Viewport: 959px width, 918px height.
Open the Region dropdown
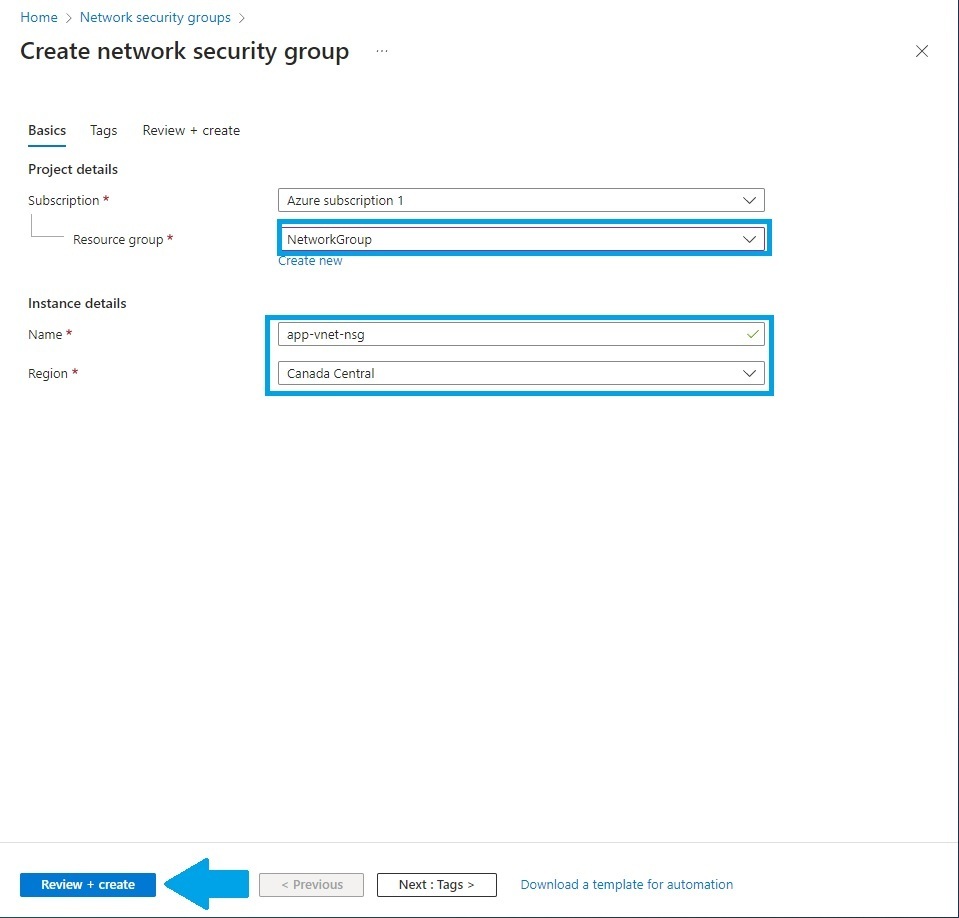point(520,373)
